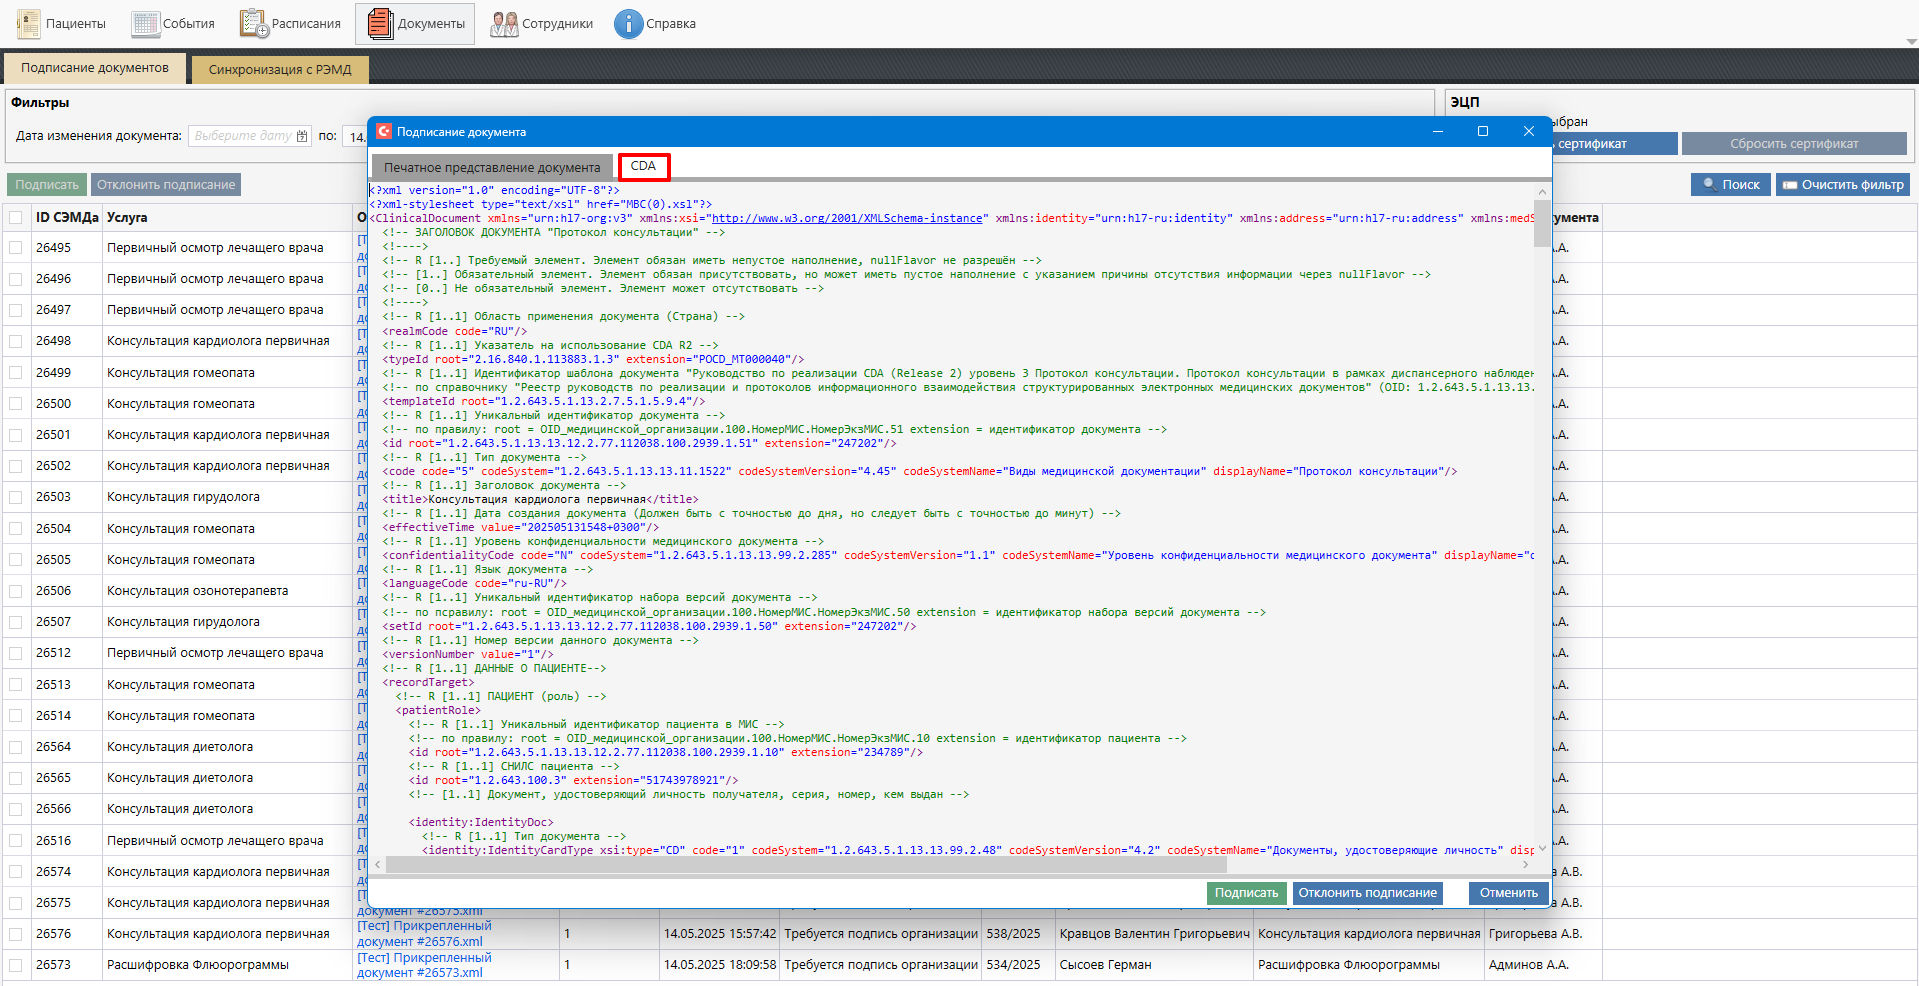Expand the toolbar overflow arrow at top right
Viewport: 1919px width, 986px height.
pos(1911,42)
